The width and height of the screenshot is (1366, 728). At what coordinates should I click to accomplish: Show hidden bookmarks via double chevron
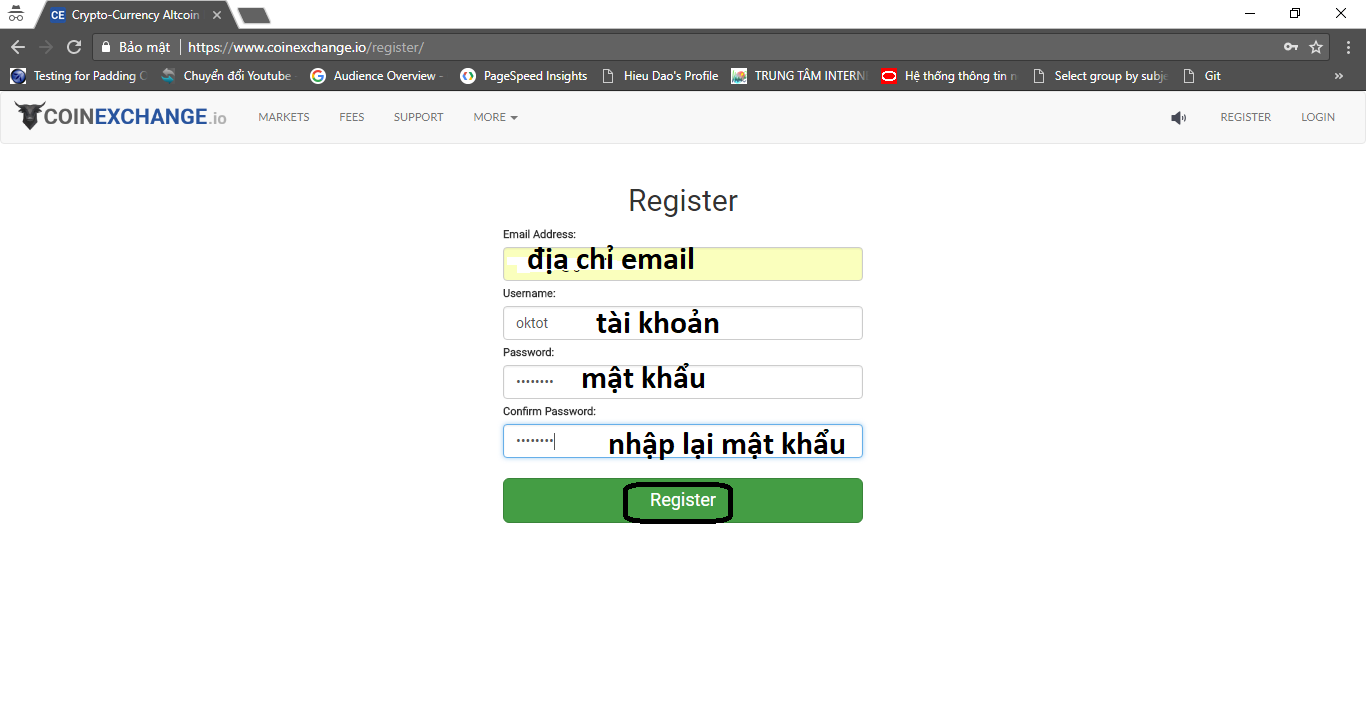click(1339, 76)
